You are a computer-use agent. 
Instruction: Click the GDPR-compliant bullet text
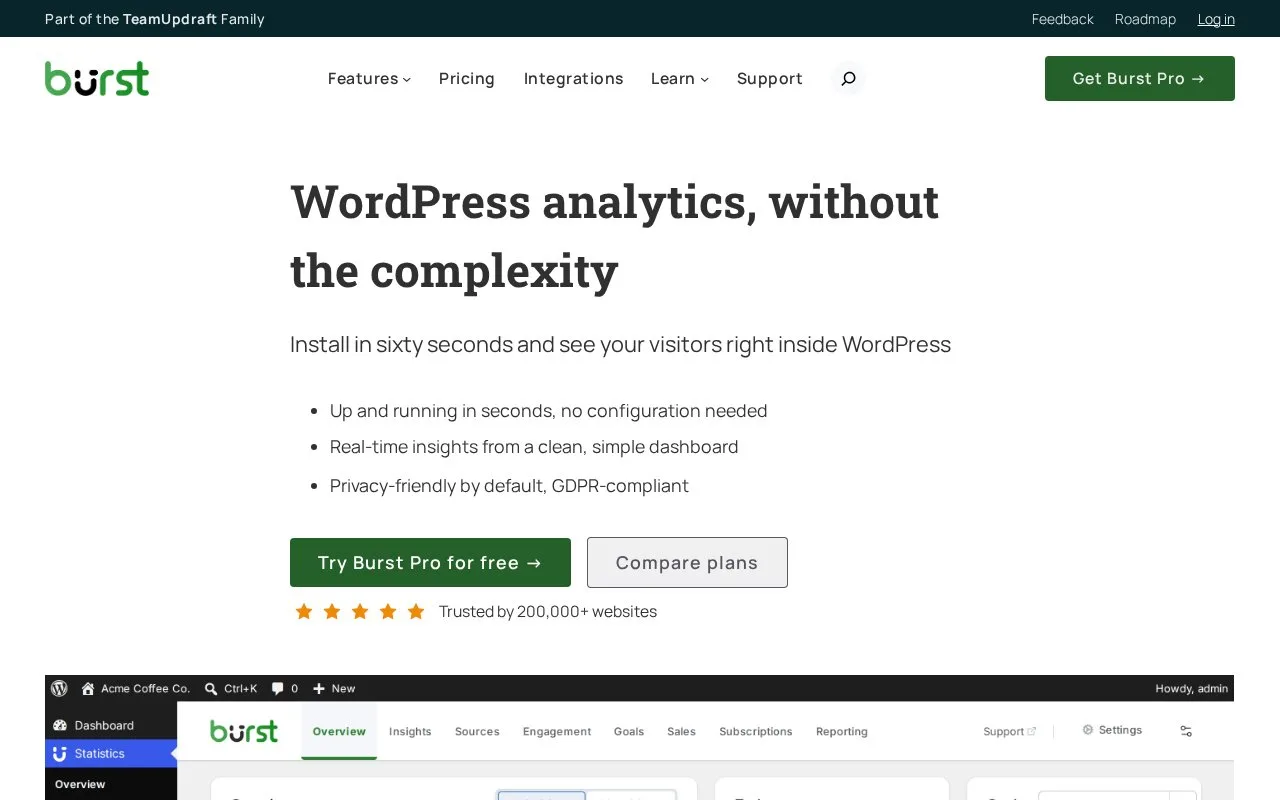coord(509,486)
